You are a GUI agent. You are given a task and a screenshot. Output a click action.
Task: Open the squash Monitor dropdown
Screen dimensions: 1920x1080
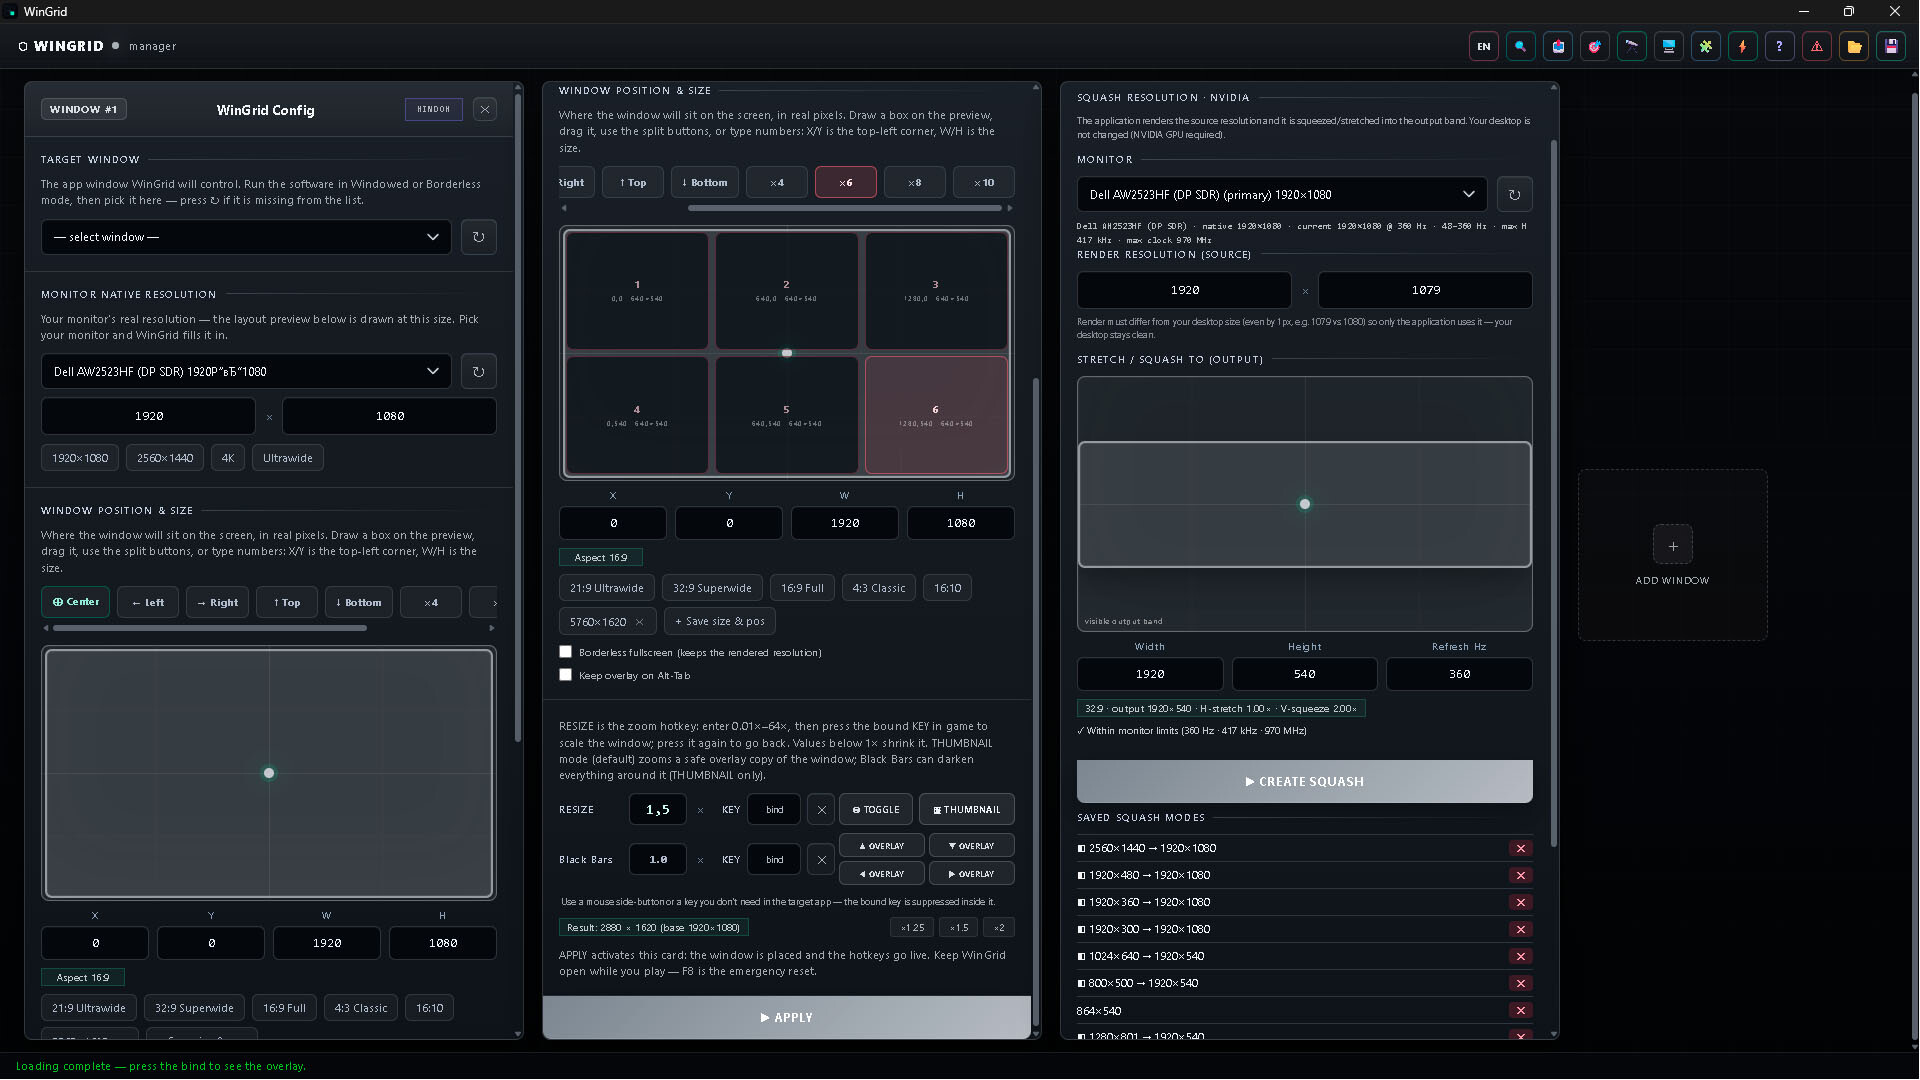[x=1281, y=194]
